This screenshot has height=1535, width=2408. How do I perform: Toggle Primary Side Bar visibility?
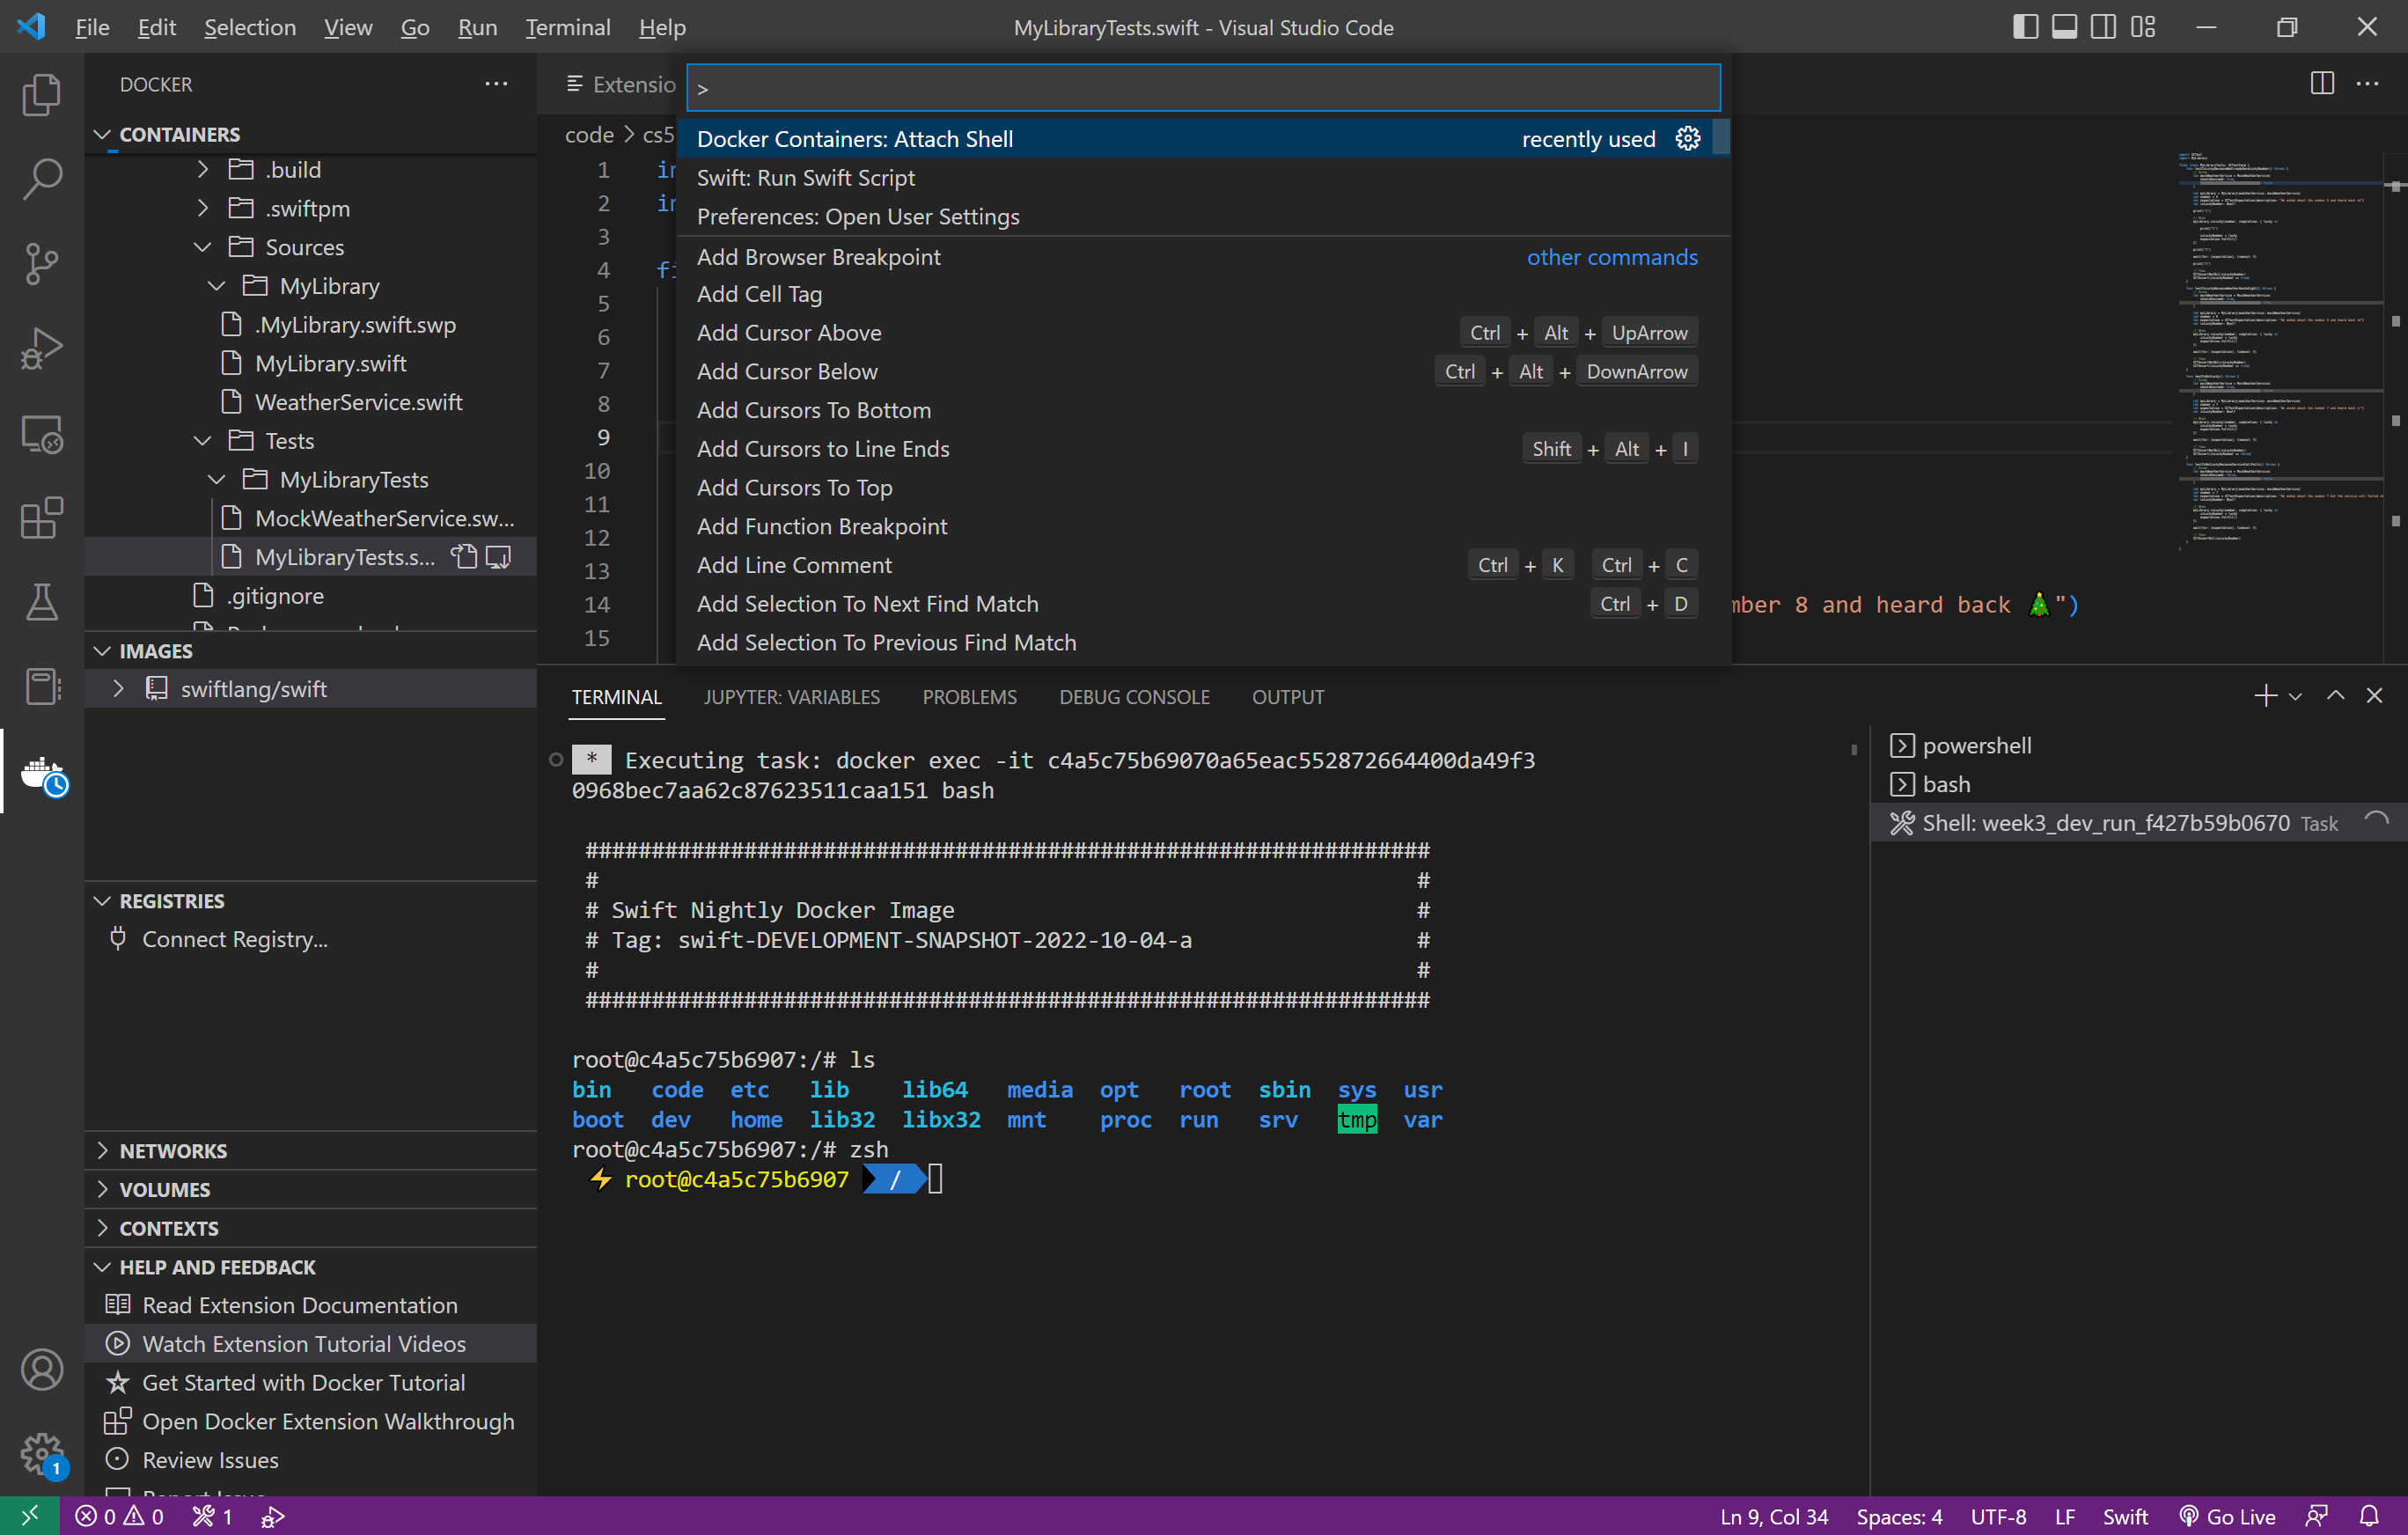(2025, 27)
